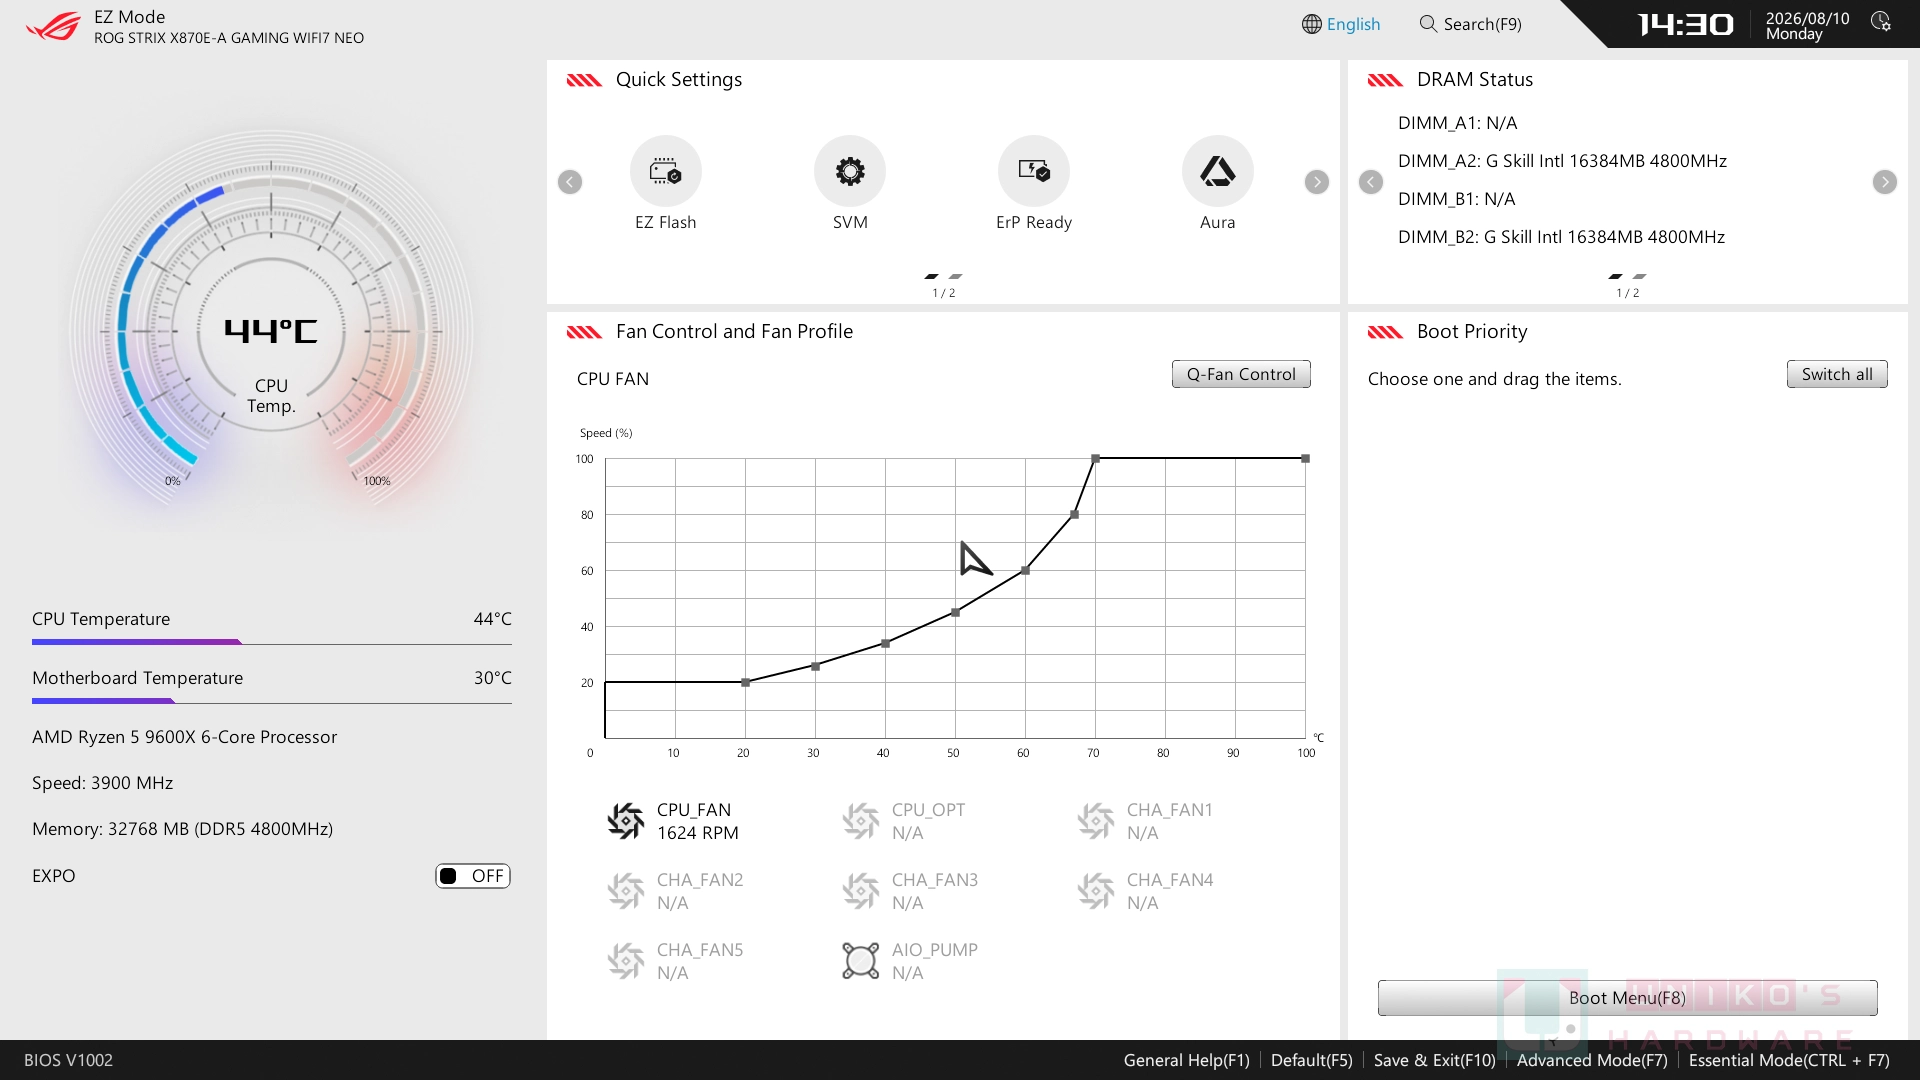Viewport: 1920px width, 1080px height.
Task: Click the 30°C point on fan curve
Action: pyautogui.click(x=815, y=666)
